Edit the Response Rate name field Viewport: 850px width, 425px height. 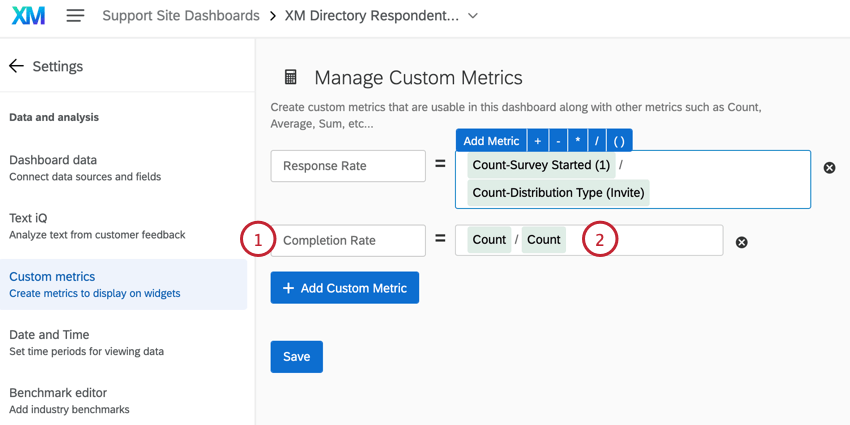tap(348, 166)
